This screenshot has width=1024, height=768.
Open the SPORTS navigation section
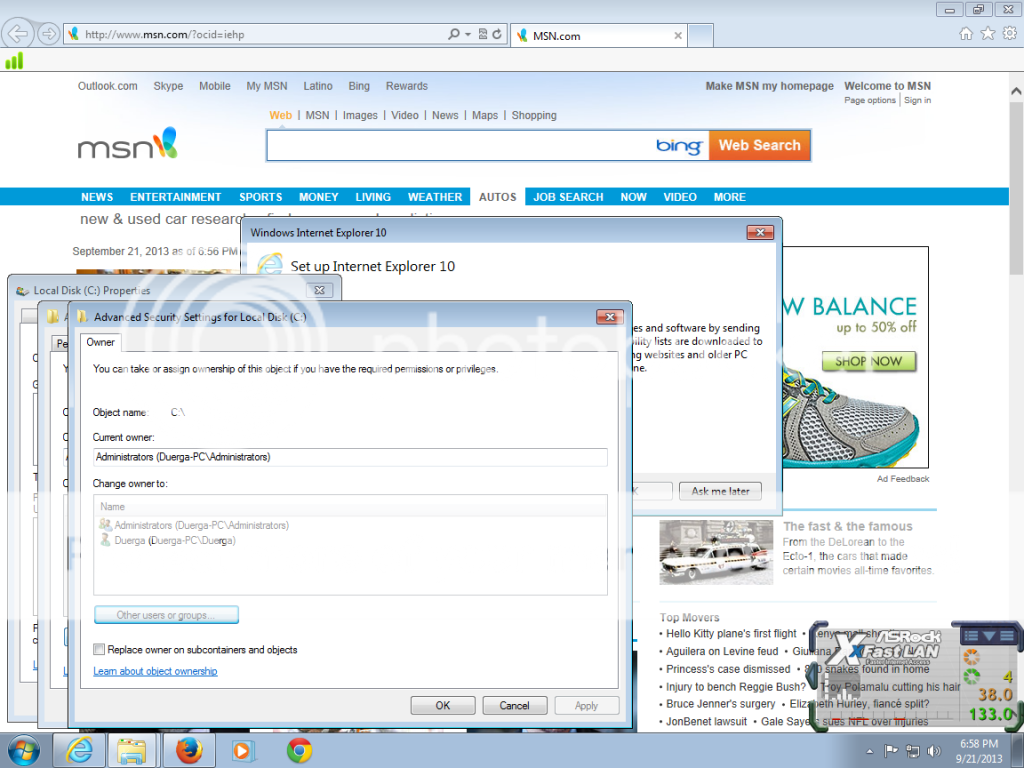pyautogui.click(x=261, y=197)
